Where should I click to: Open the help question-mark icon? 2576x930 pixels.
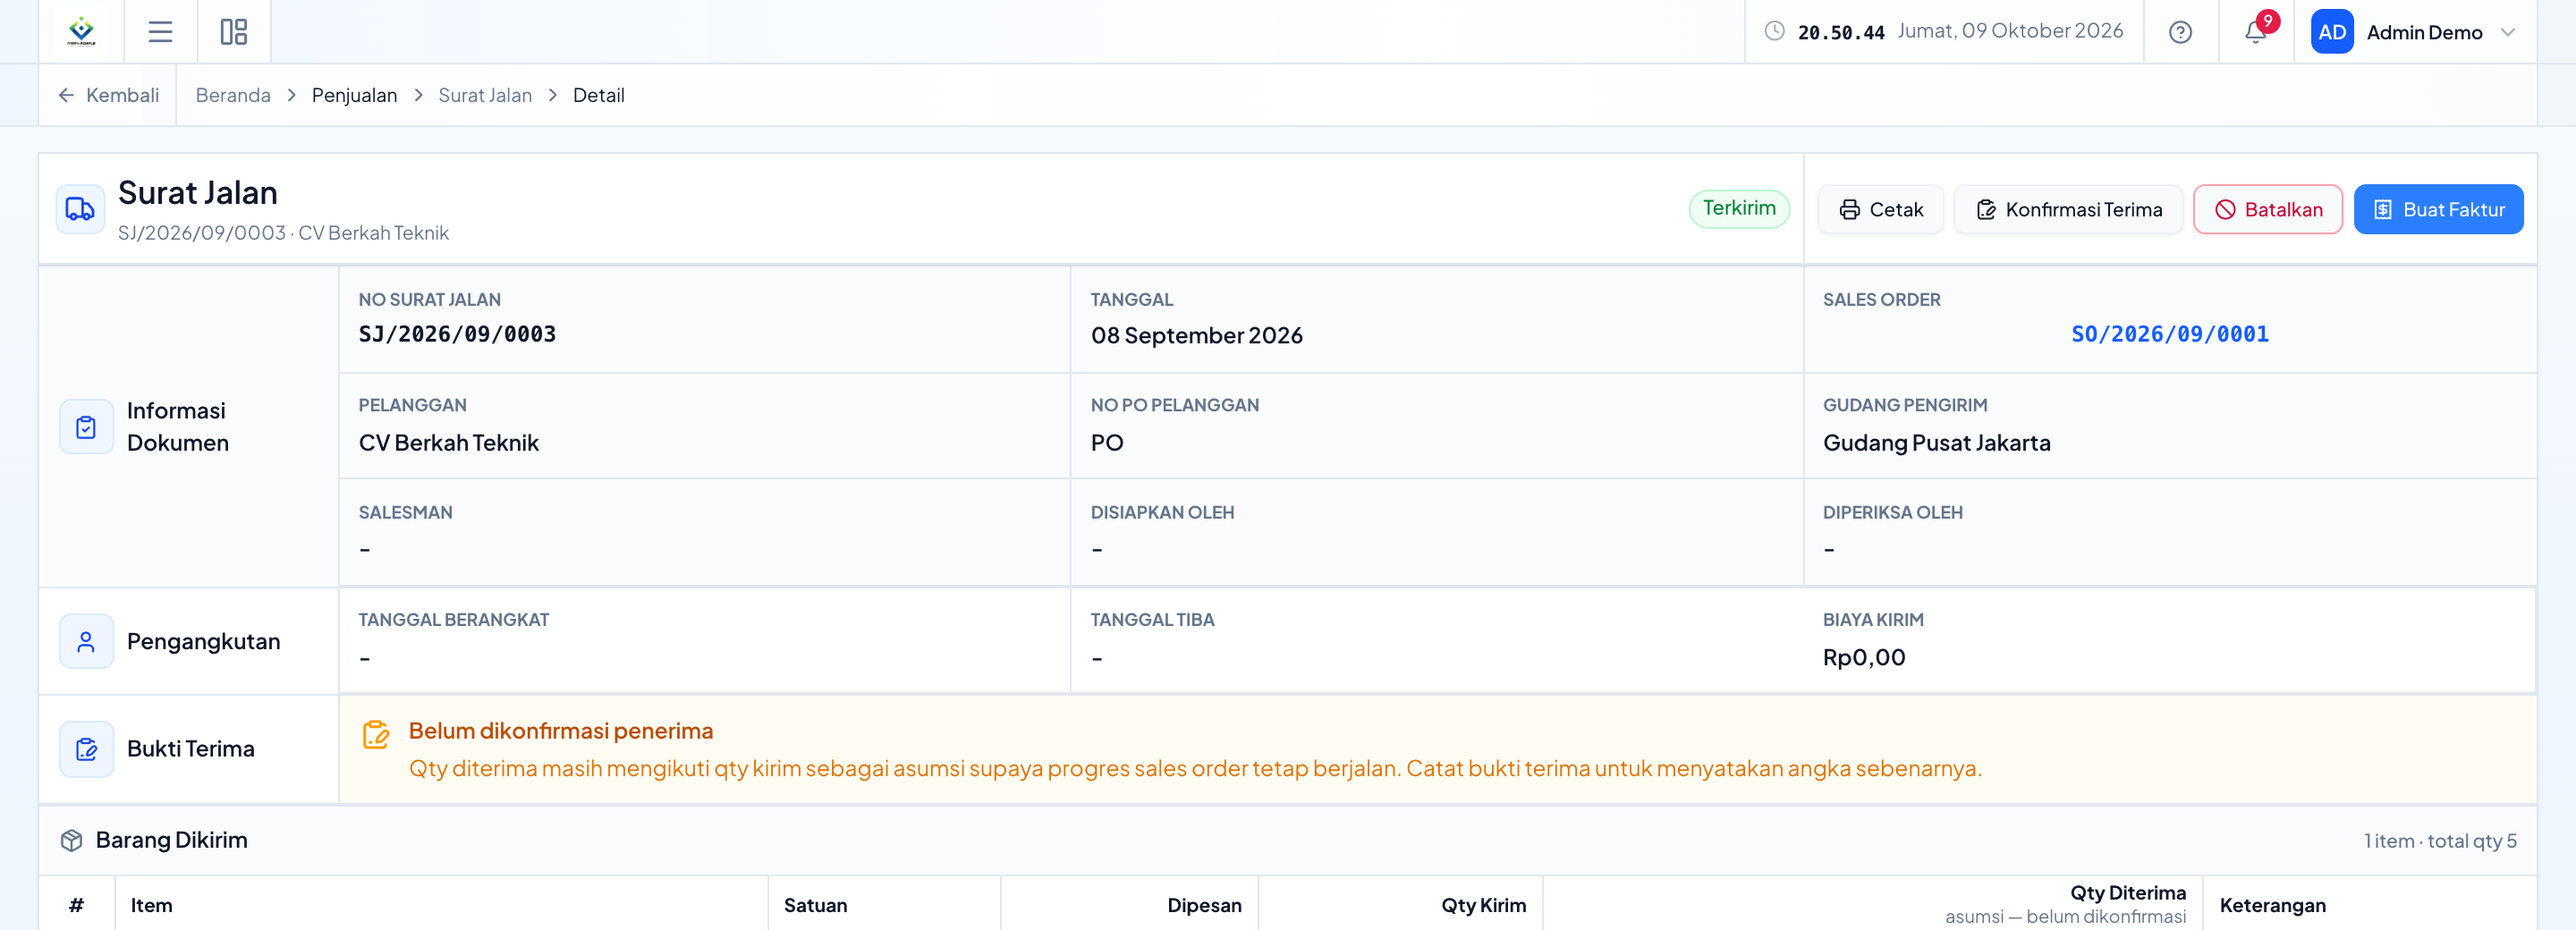2180,32
